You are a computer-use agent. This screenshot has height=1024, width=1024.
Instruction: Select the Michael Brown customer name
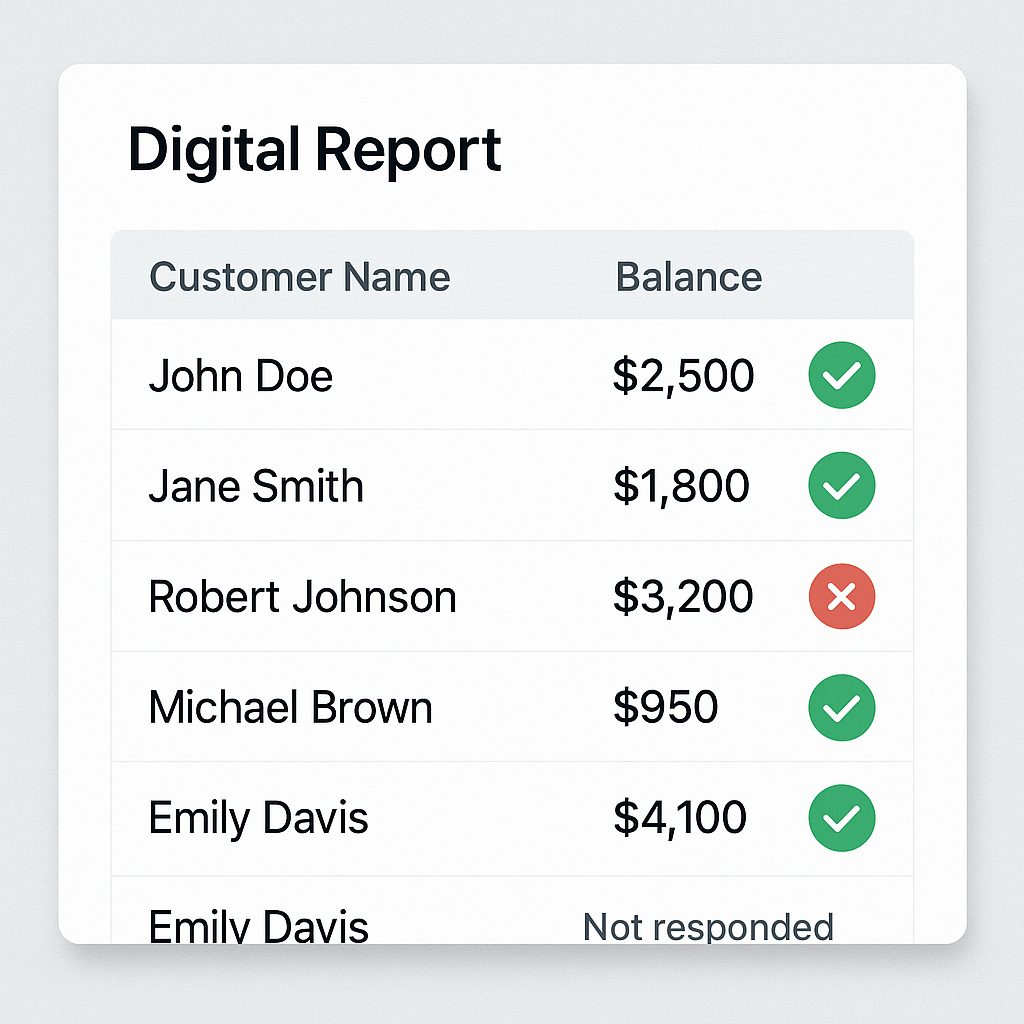tap(291, 707)
